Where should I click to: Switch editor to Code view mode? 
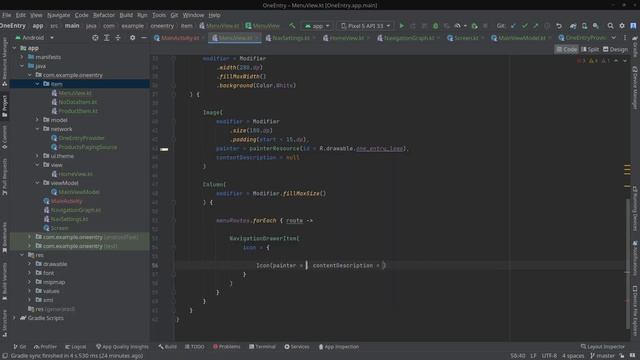566,49
